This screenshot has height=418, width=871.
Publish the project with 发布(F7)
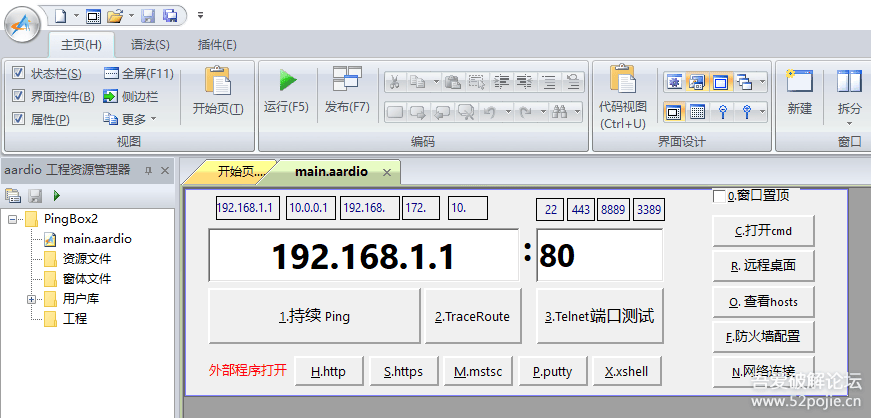coord(347,91)
